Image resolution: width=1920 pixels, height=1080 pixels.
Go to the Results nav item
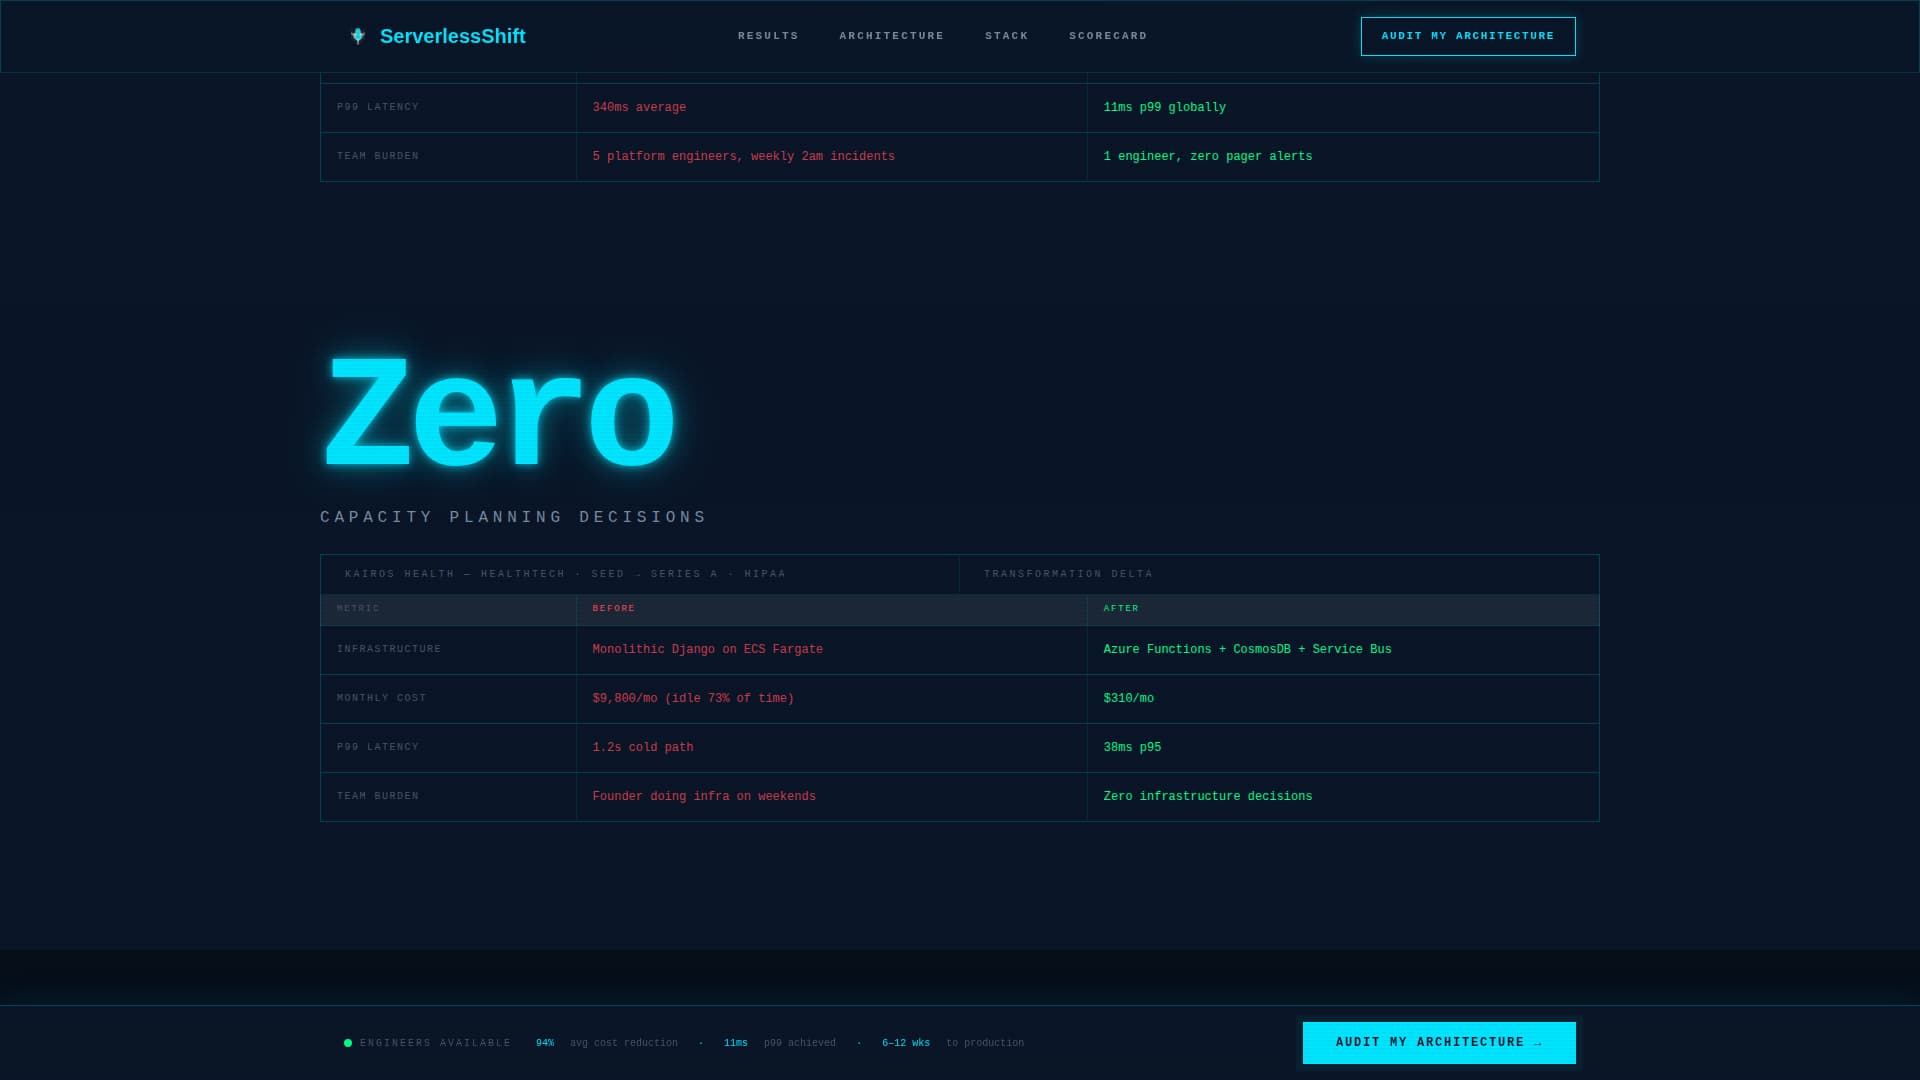coord(768,36)
